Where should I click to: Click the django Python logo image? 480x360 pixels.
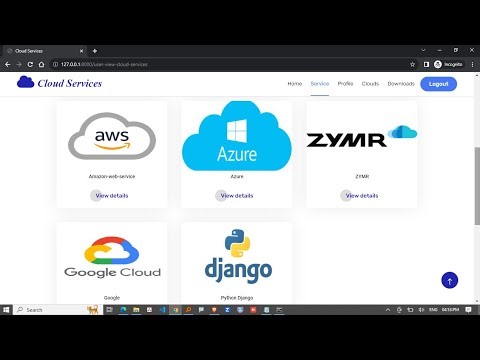(238, 256)
